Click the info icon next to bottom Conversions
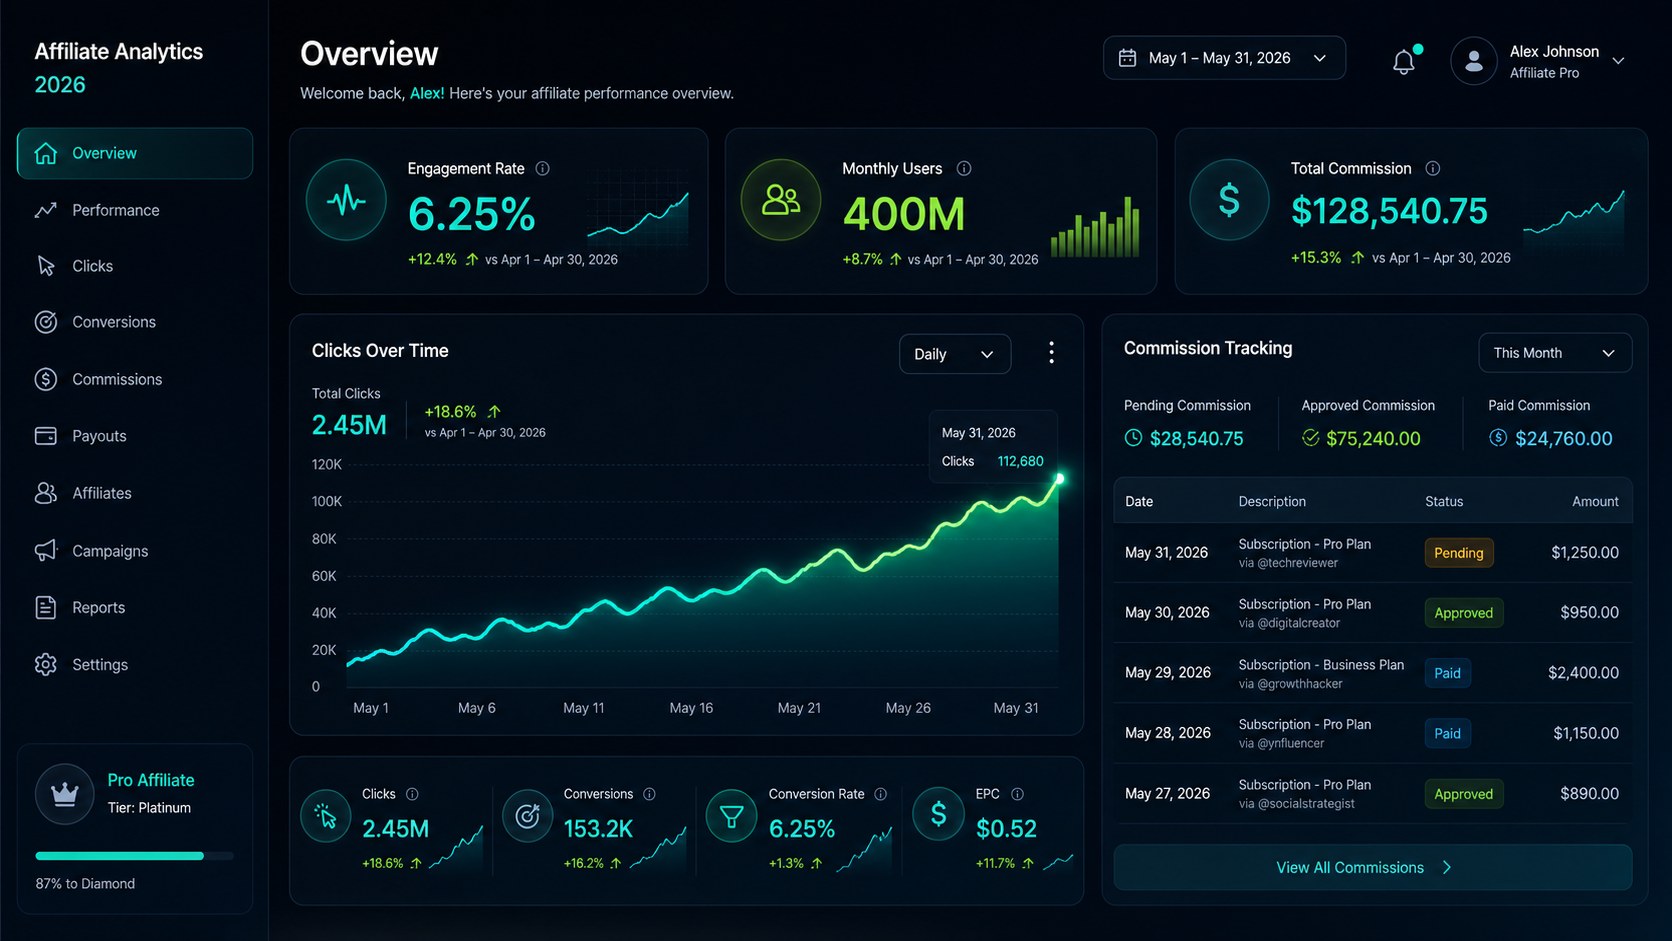The height and width of the screenshot is (941, 1672). tap(649, 794)
